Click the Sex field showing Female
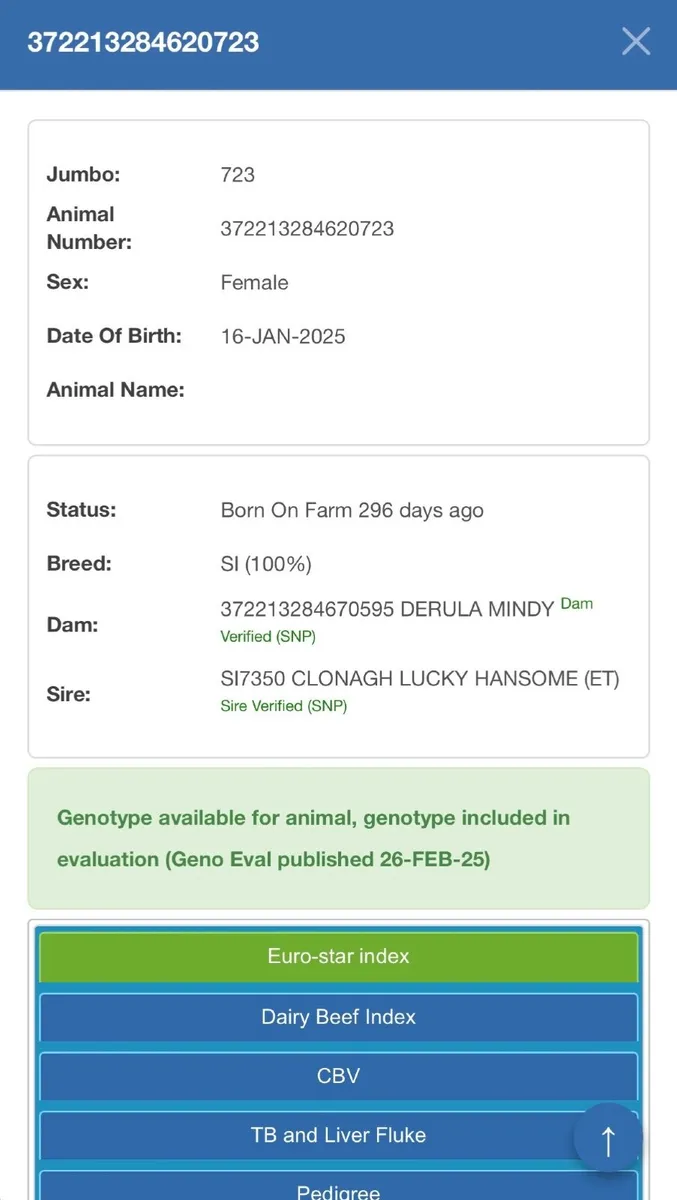This screenshot has width=677, height=1200. pos(254,282)
